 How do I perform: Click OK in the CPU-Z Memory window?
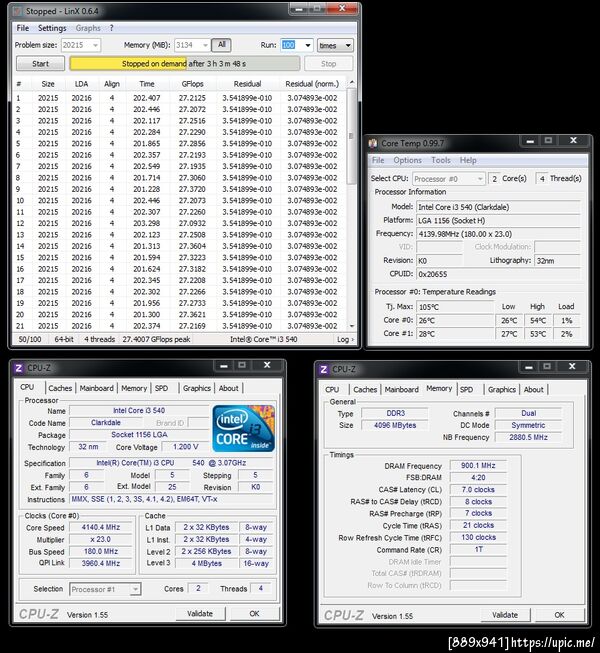560,615
